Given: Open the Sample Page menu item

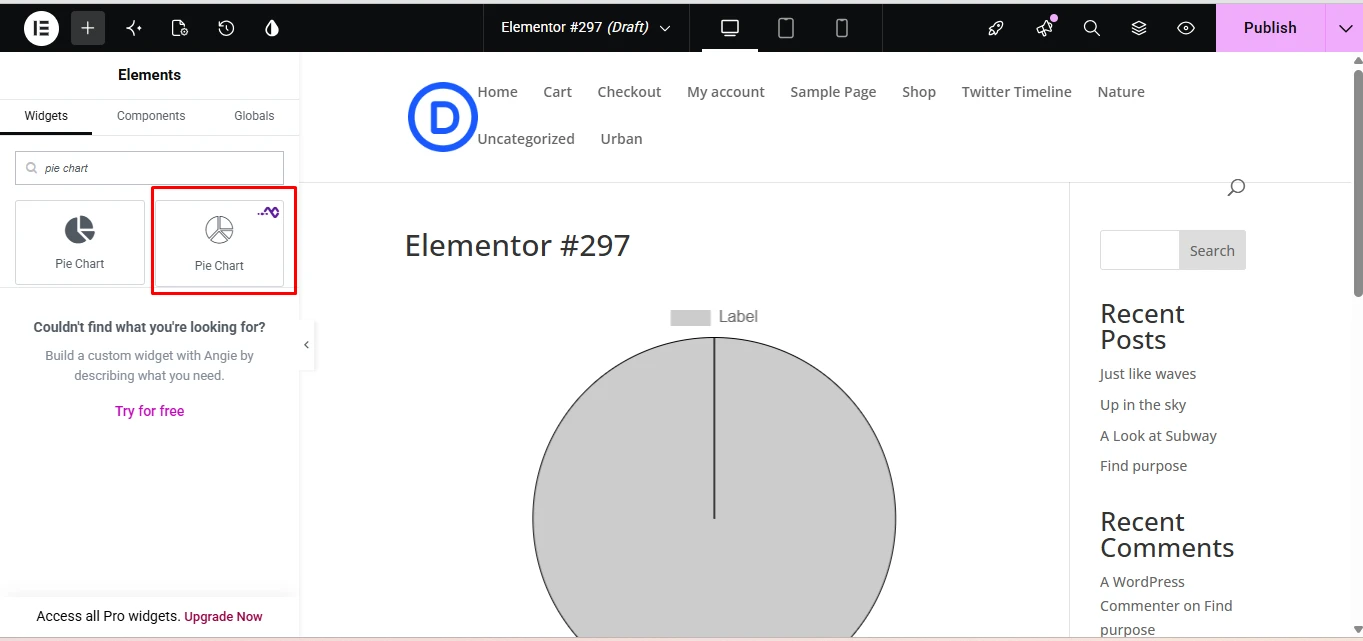Looking at the screenshot, I should 833,92.
